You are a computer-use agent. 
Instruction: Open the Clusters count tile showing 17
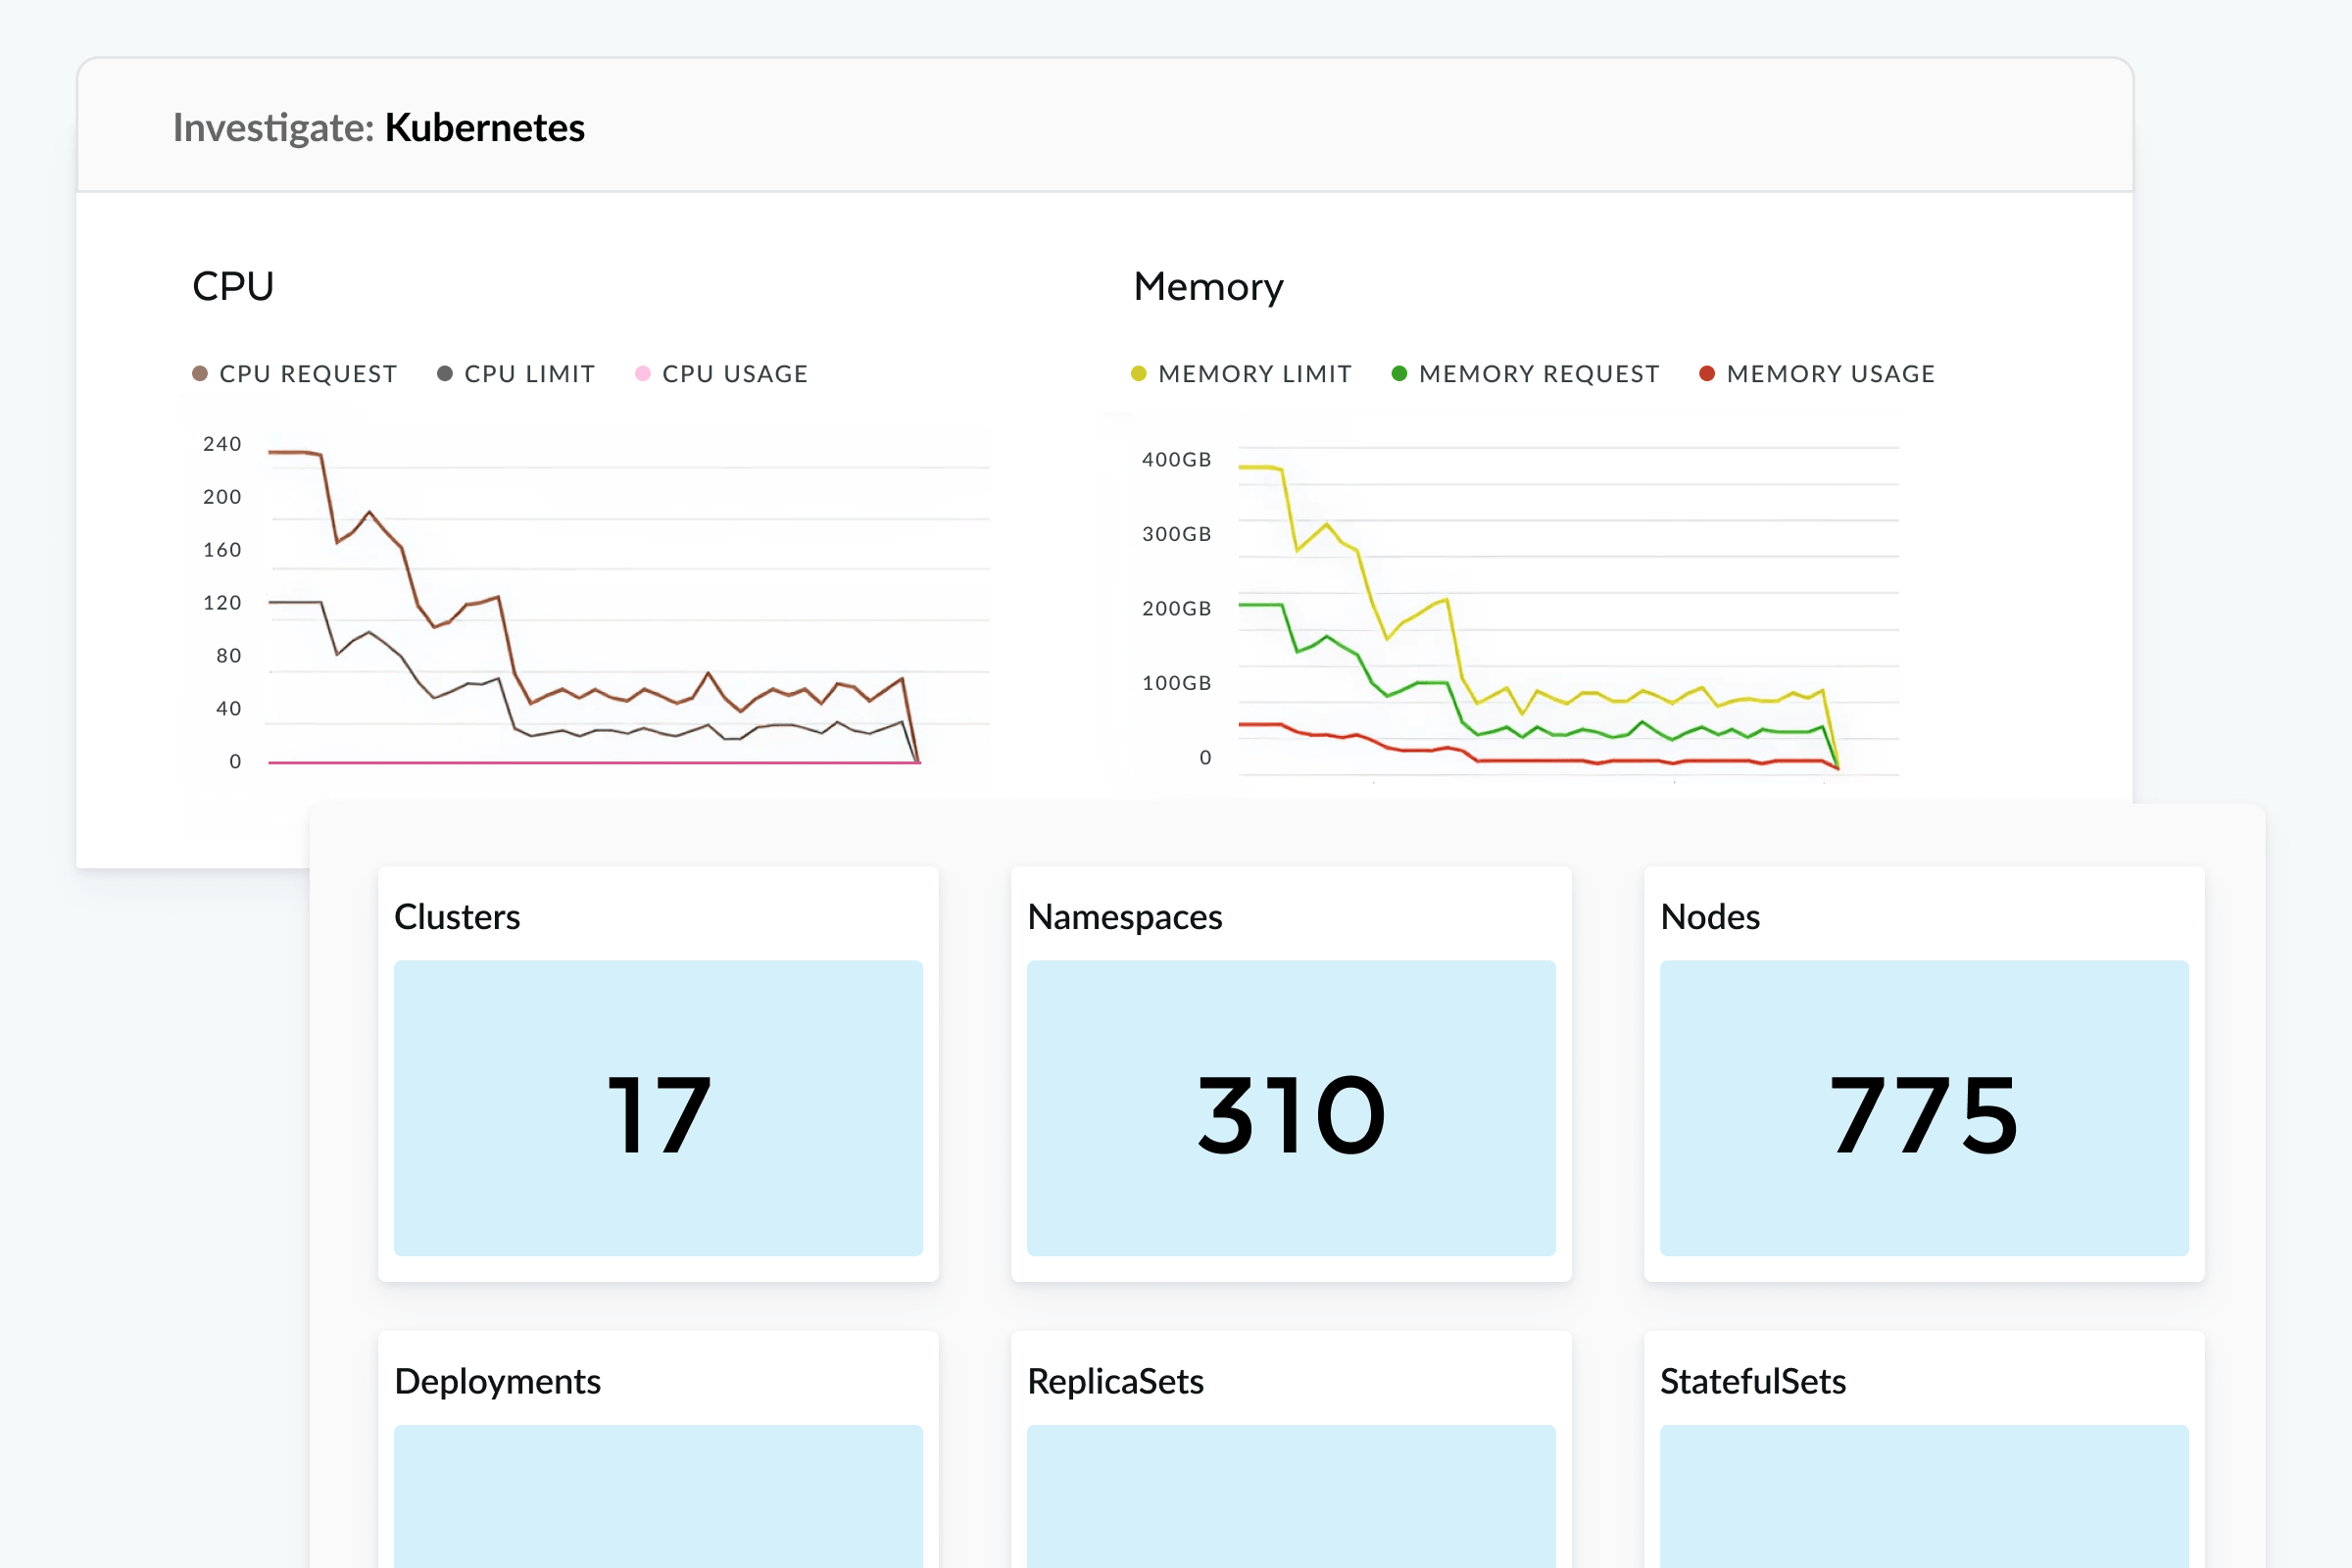click(658, 1108)
